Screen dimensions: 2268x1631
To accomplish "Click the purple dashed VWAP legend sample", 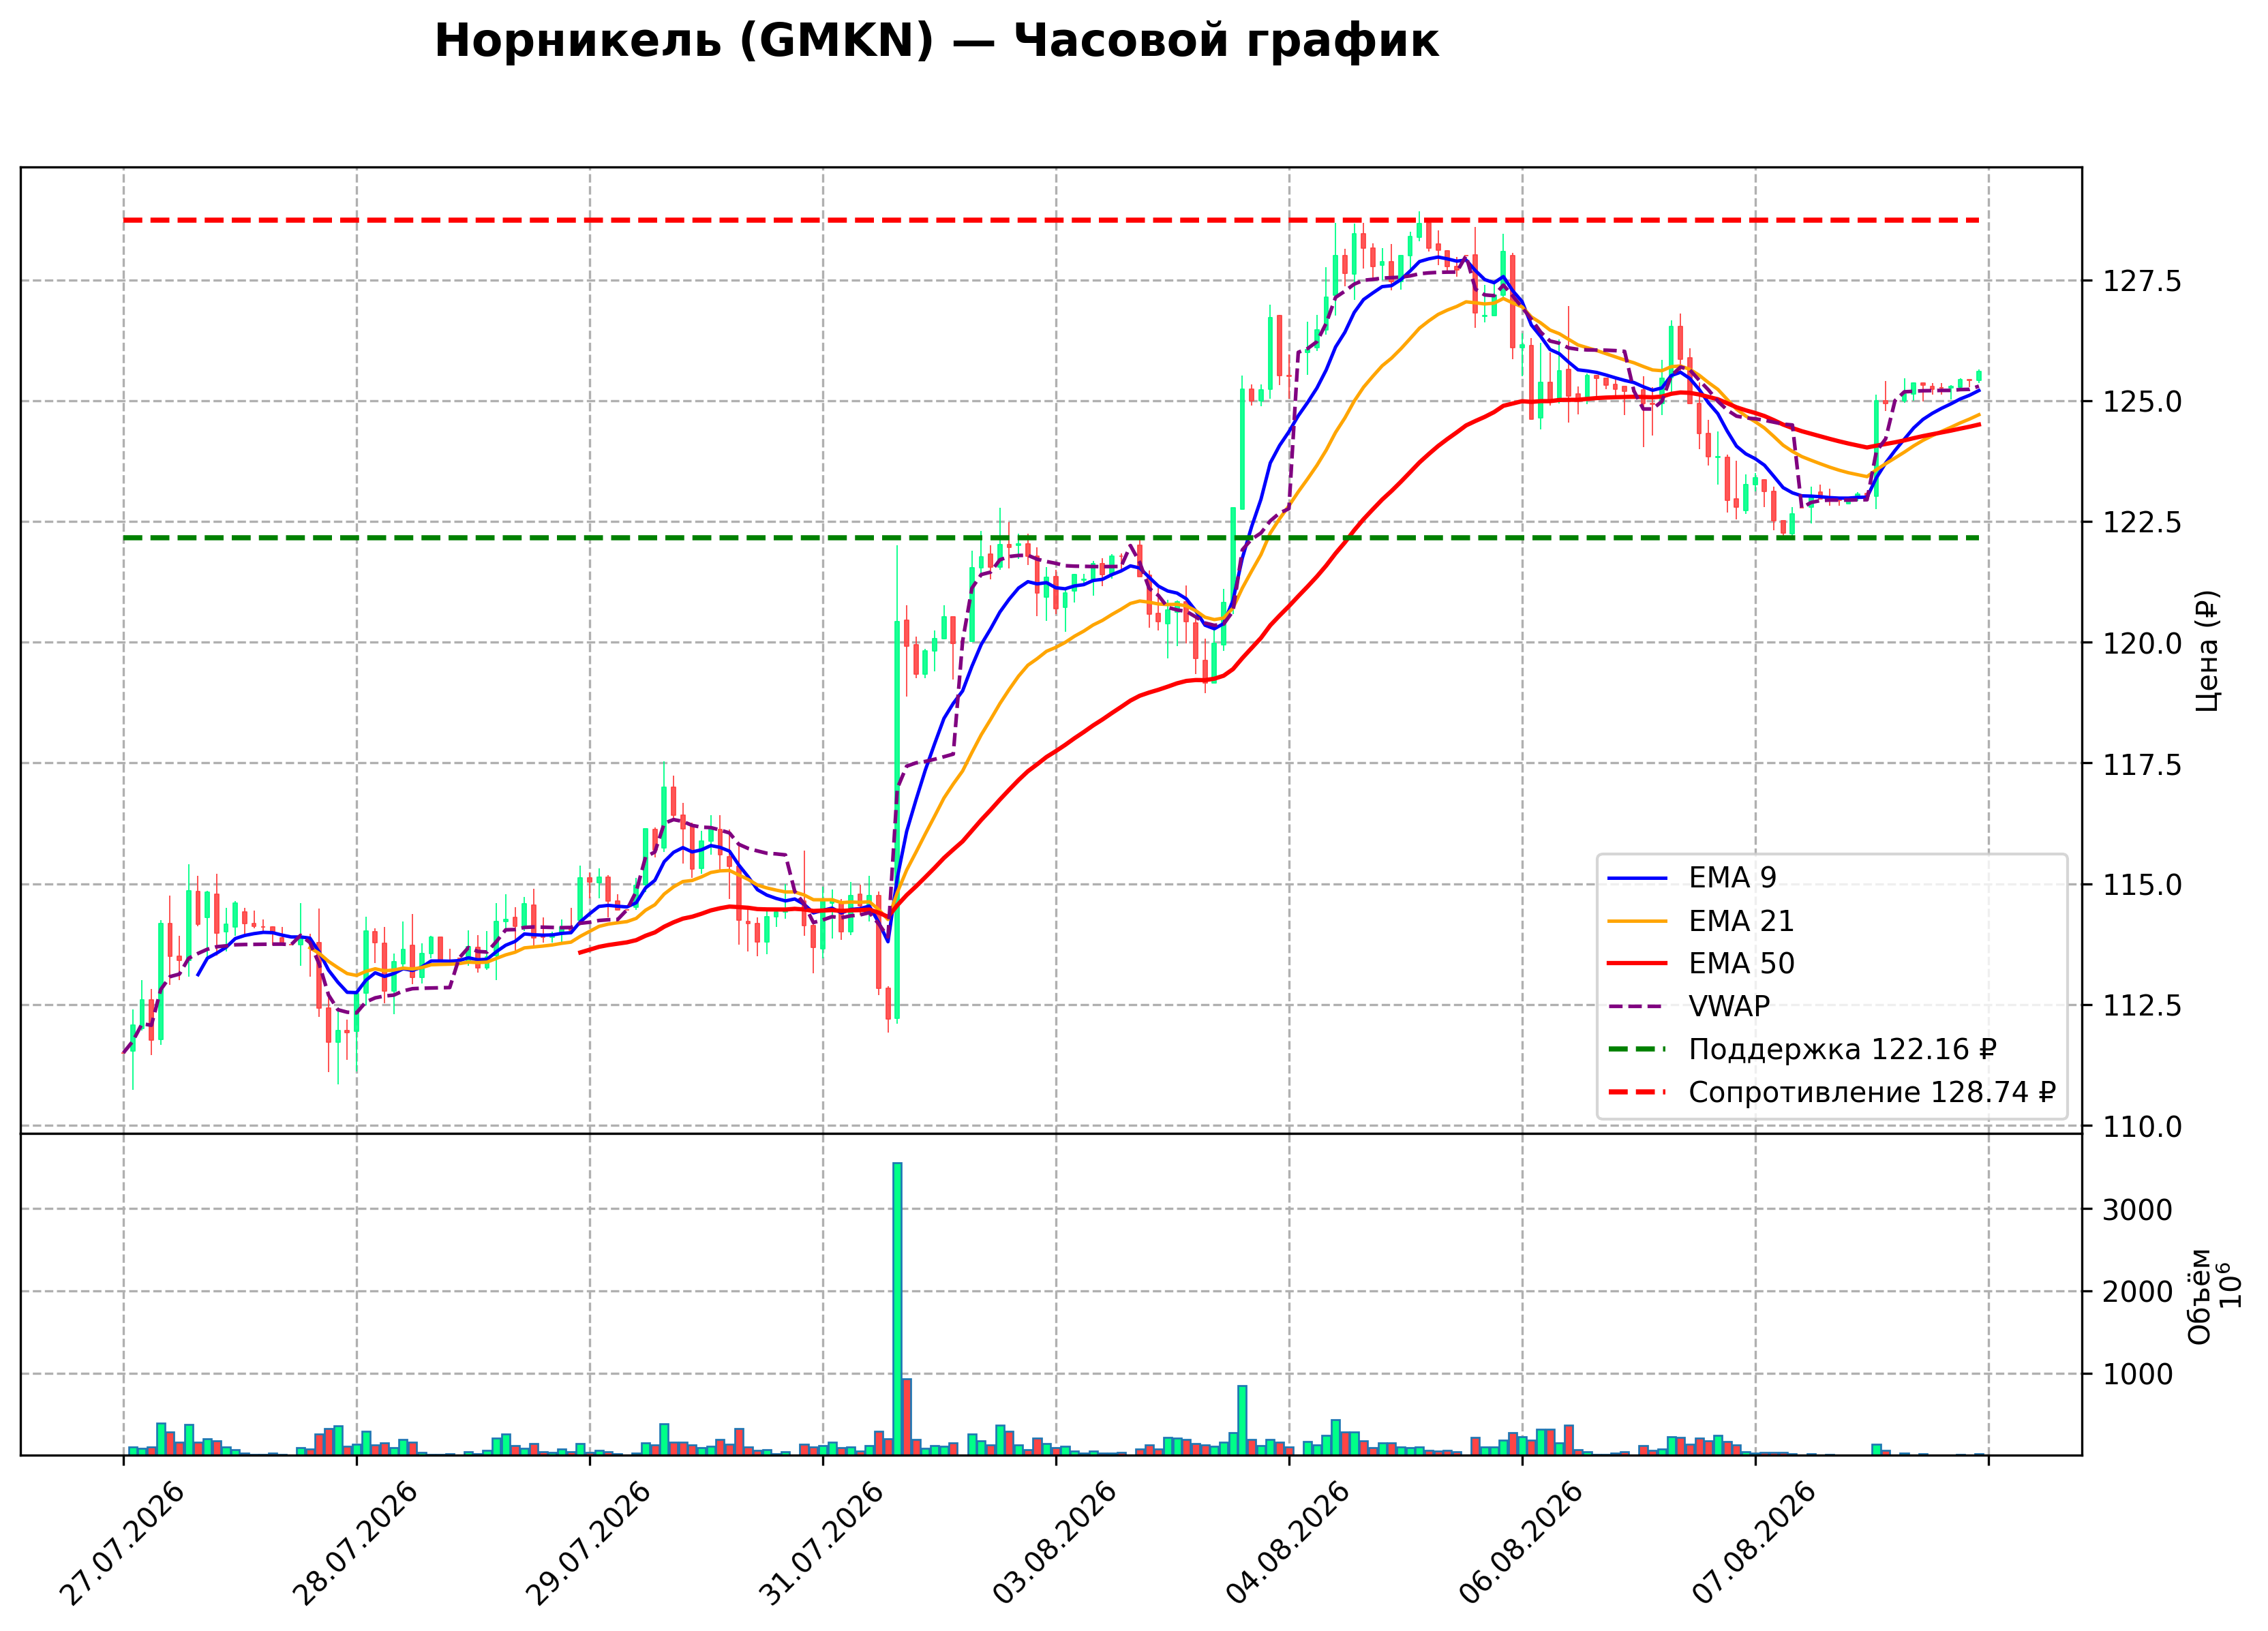I will pos(1637,1007).
